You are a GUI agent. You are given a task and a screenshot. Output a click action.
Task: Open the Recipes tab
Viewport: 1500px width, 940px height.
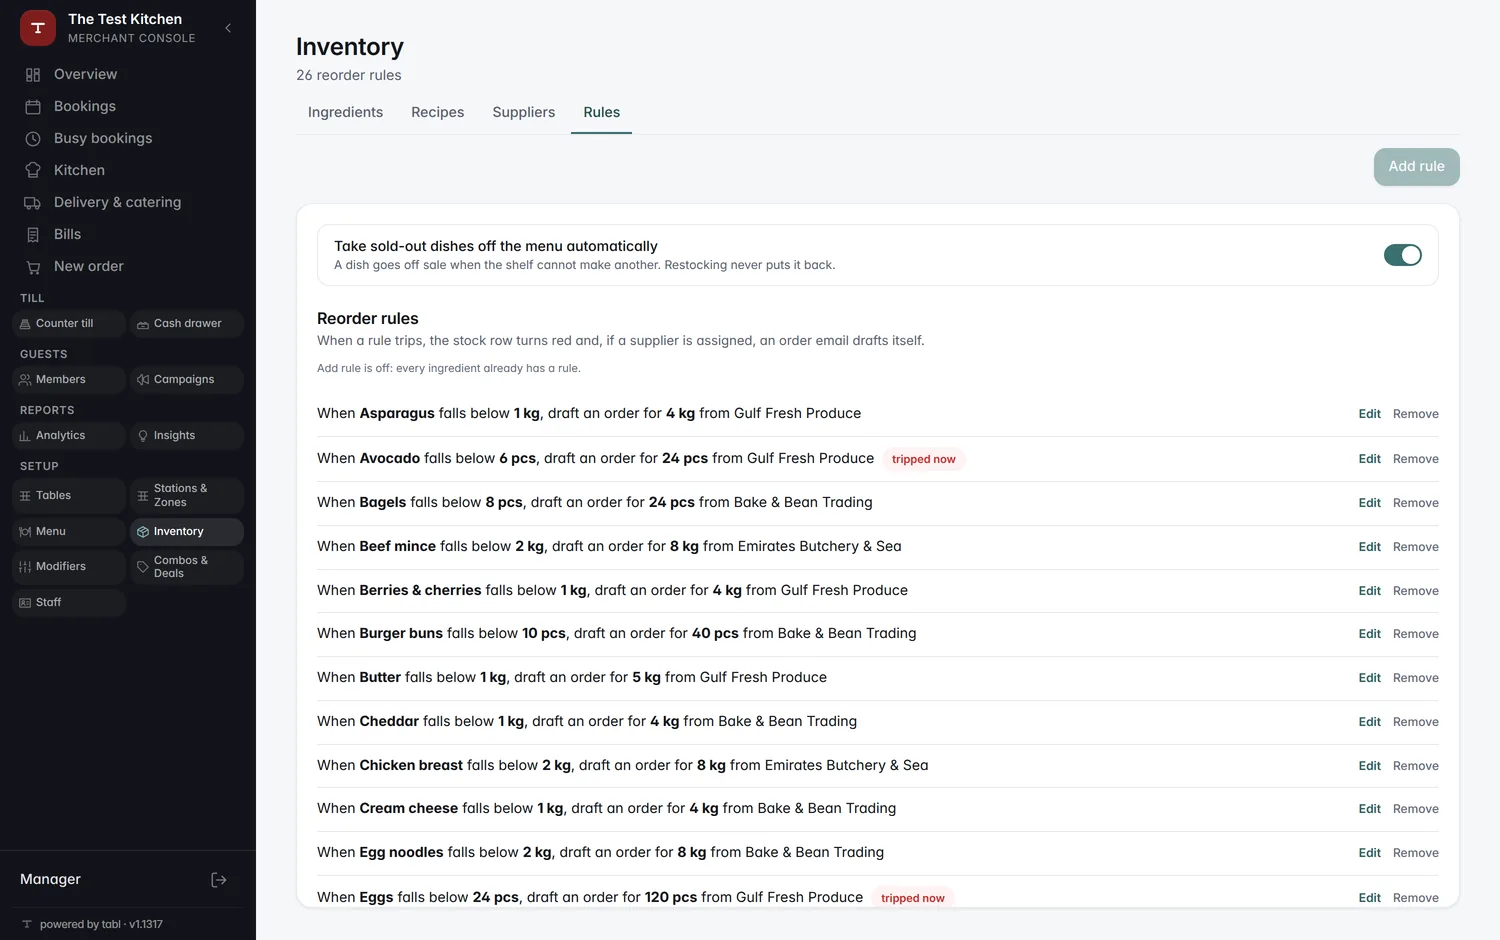click(x=438, y=112)
